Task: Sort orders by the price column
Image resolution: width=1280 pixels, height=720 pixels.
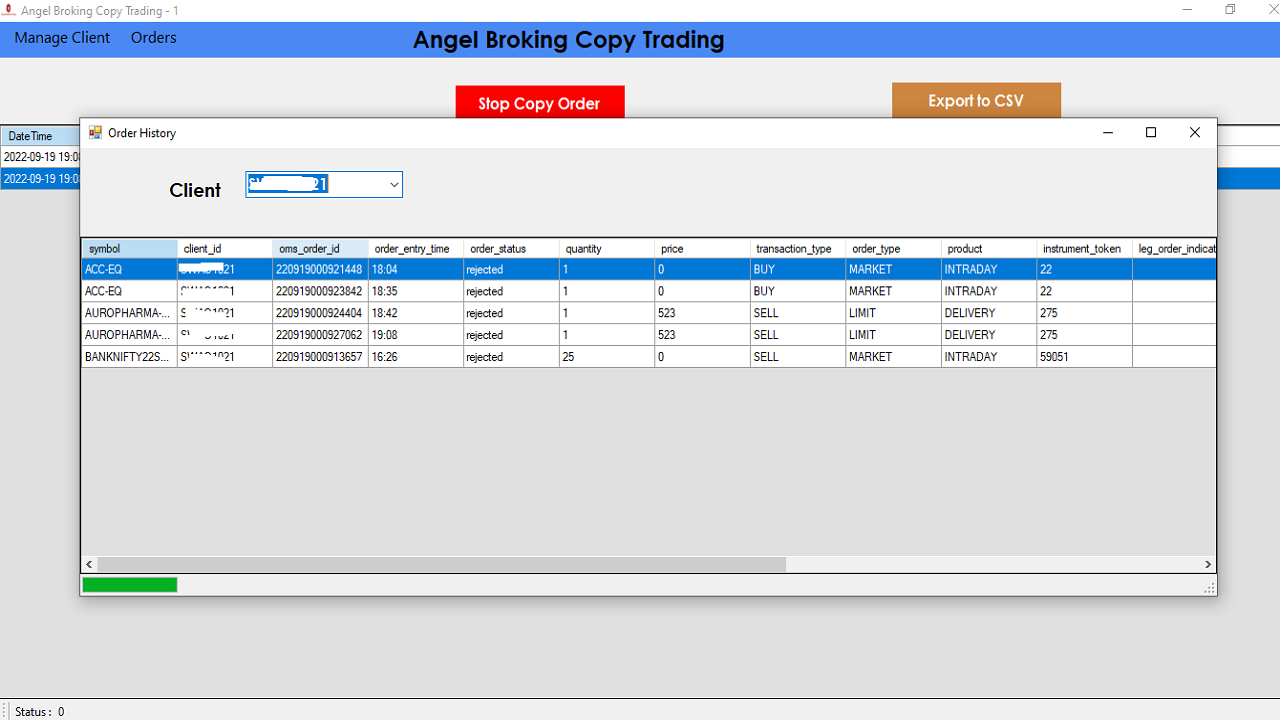Action: coord(690,248)
